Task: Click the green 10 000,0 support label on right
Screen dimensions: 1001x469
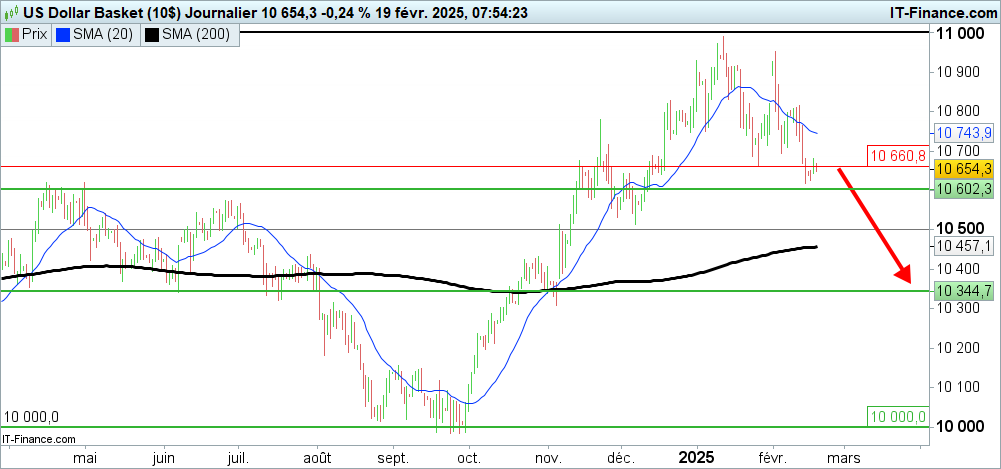Action: tap(897, 416)
